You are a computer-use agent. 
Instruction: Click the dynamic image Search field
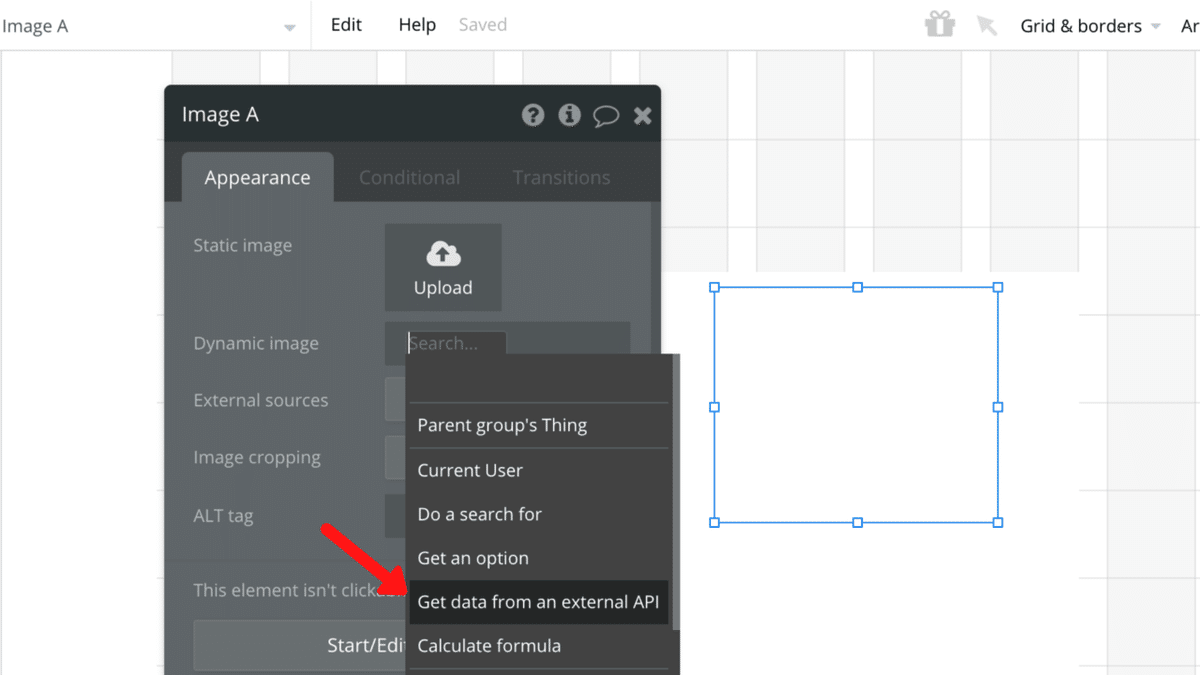coord(456,343)
